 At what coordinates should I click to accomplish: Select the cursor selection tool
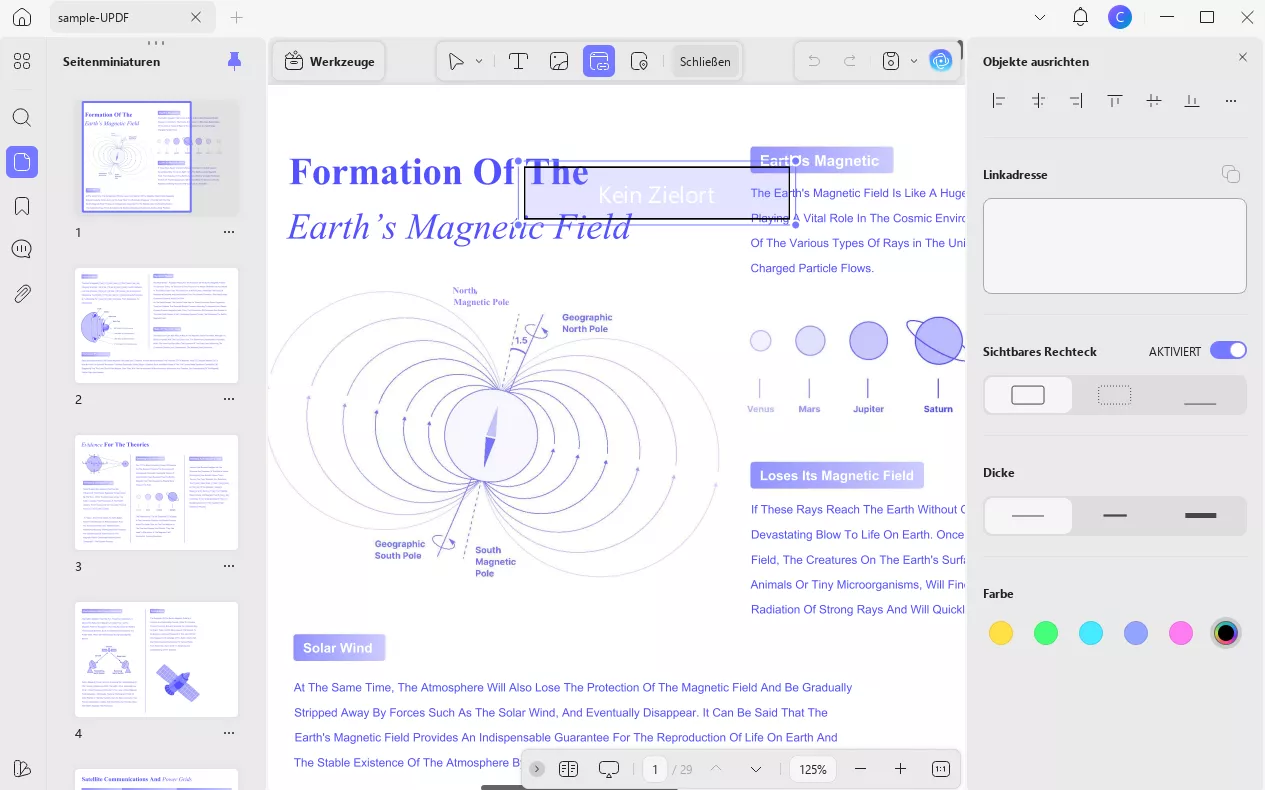[x=456, y=61]
